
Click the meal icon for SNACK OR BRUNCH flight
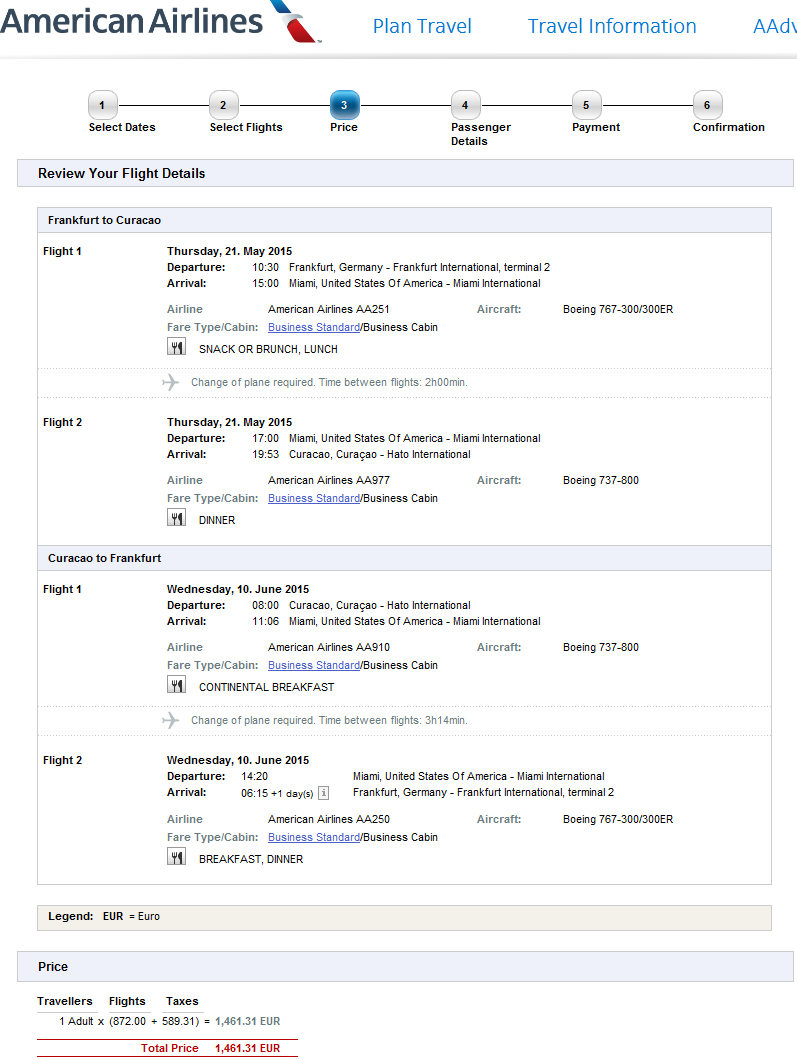[176, 345]
